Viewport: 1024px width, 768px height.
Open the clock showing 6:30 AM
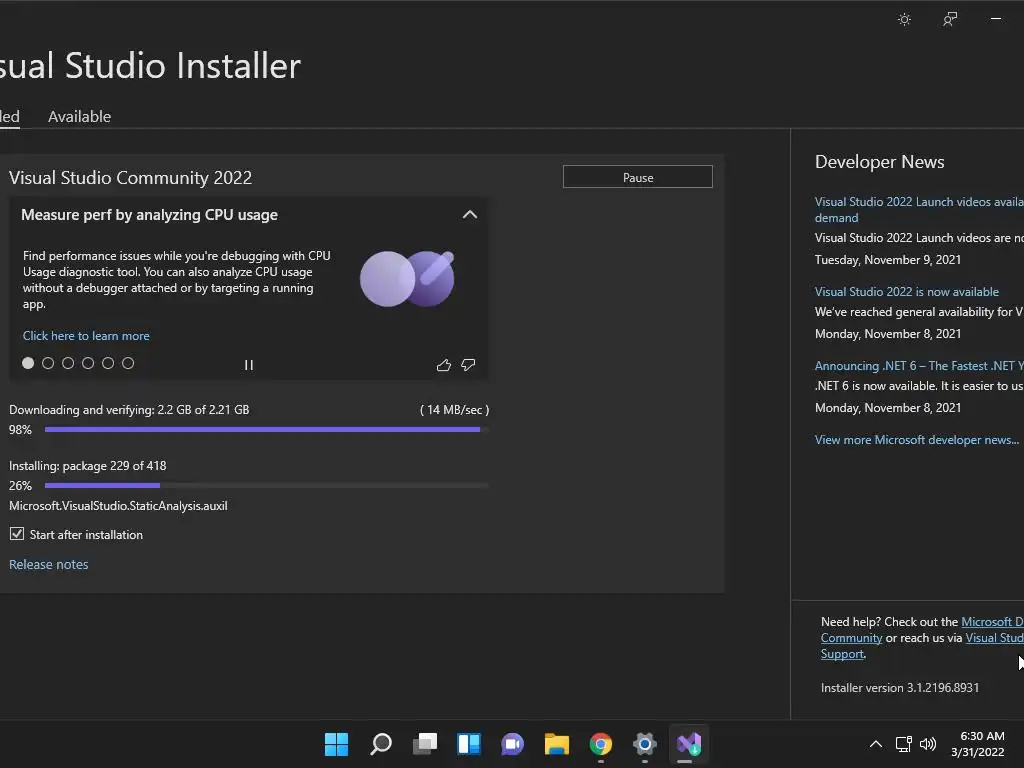tap(978, 744)
